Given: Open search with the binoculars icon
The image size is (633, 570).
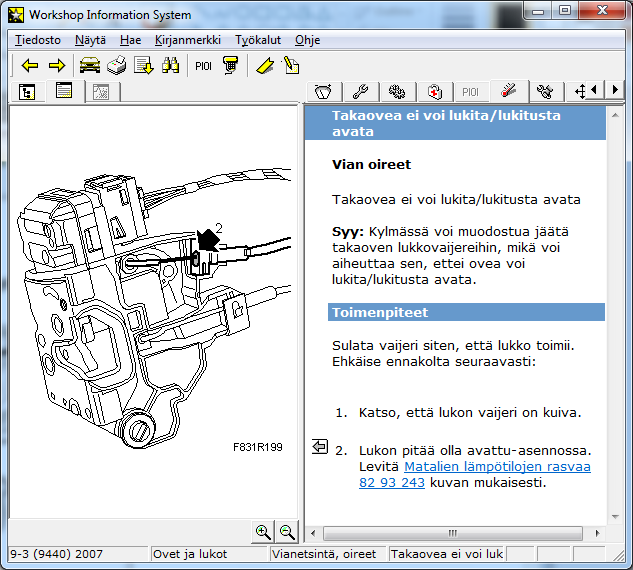Looking at the screenshot, I should (x=170, y=65).
